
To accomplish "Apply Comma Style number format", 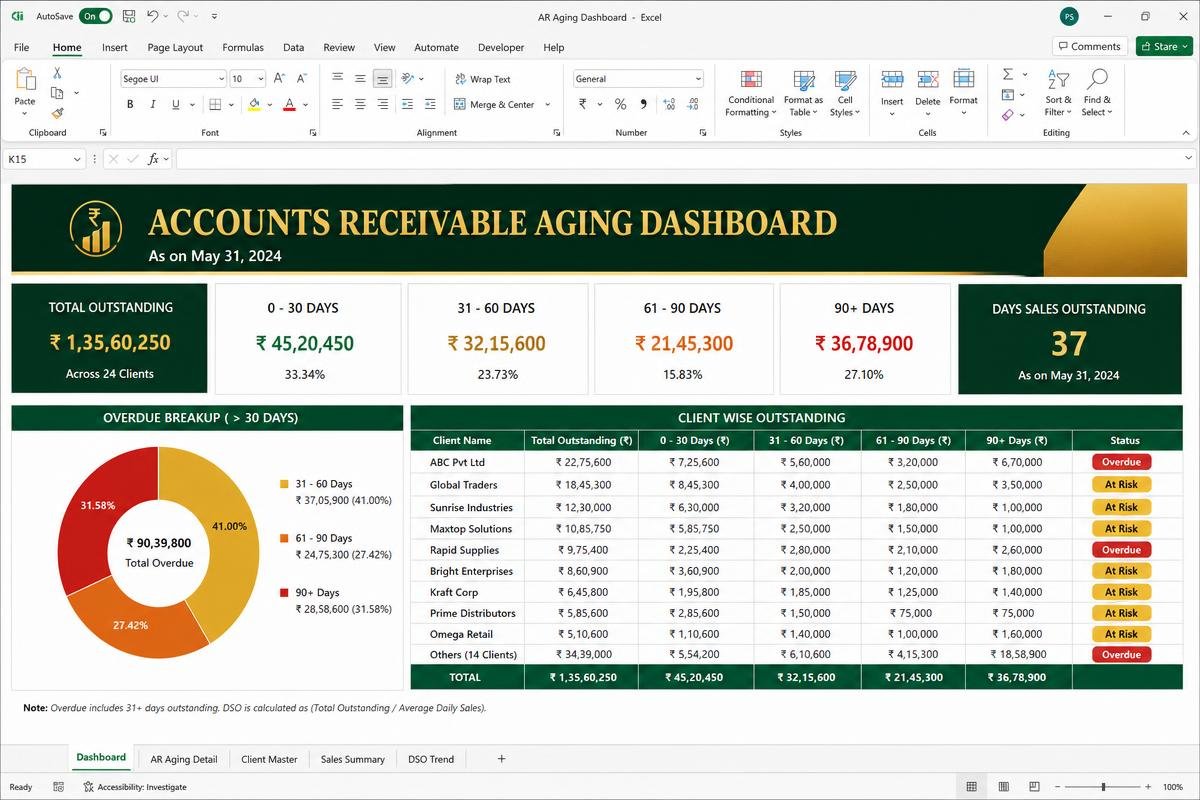I will [x=643, y=104].
